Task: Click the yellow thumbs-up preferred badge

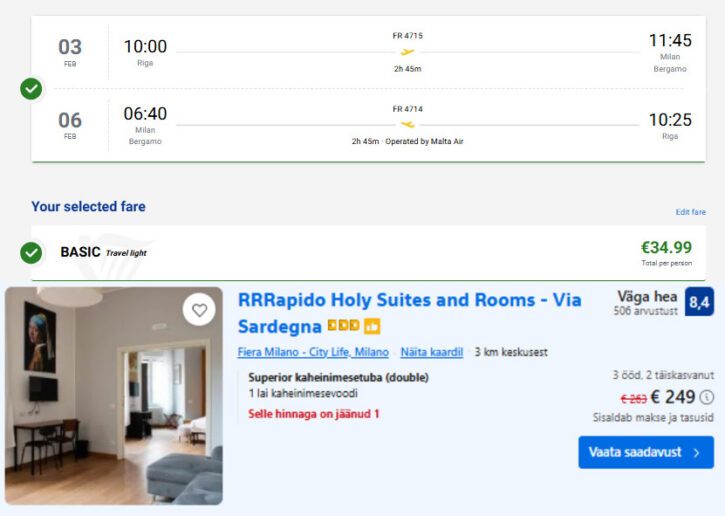Action: pyautogui.click(x=372, y=327)
